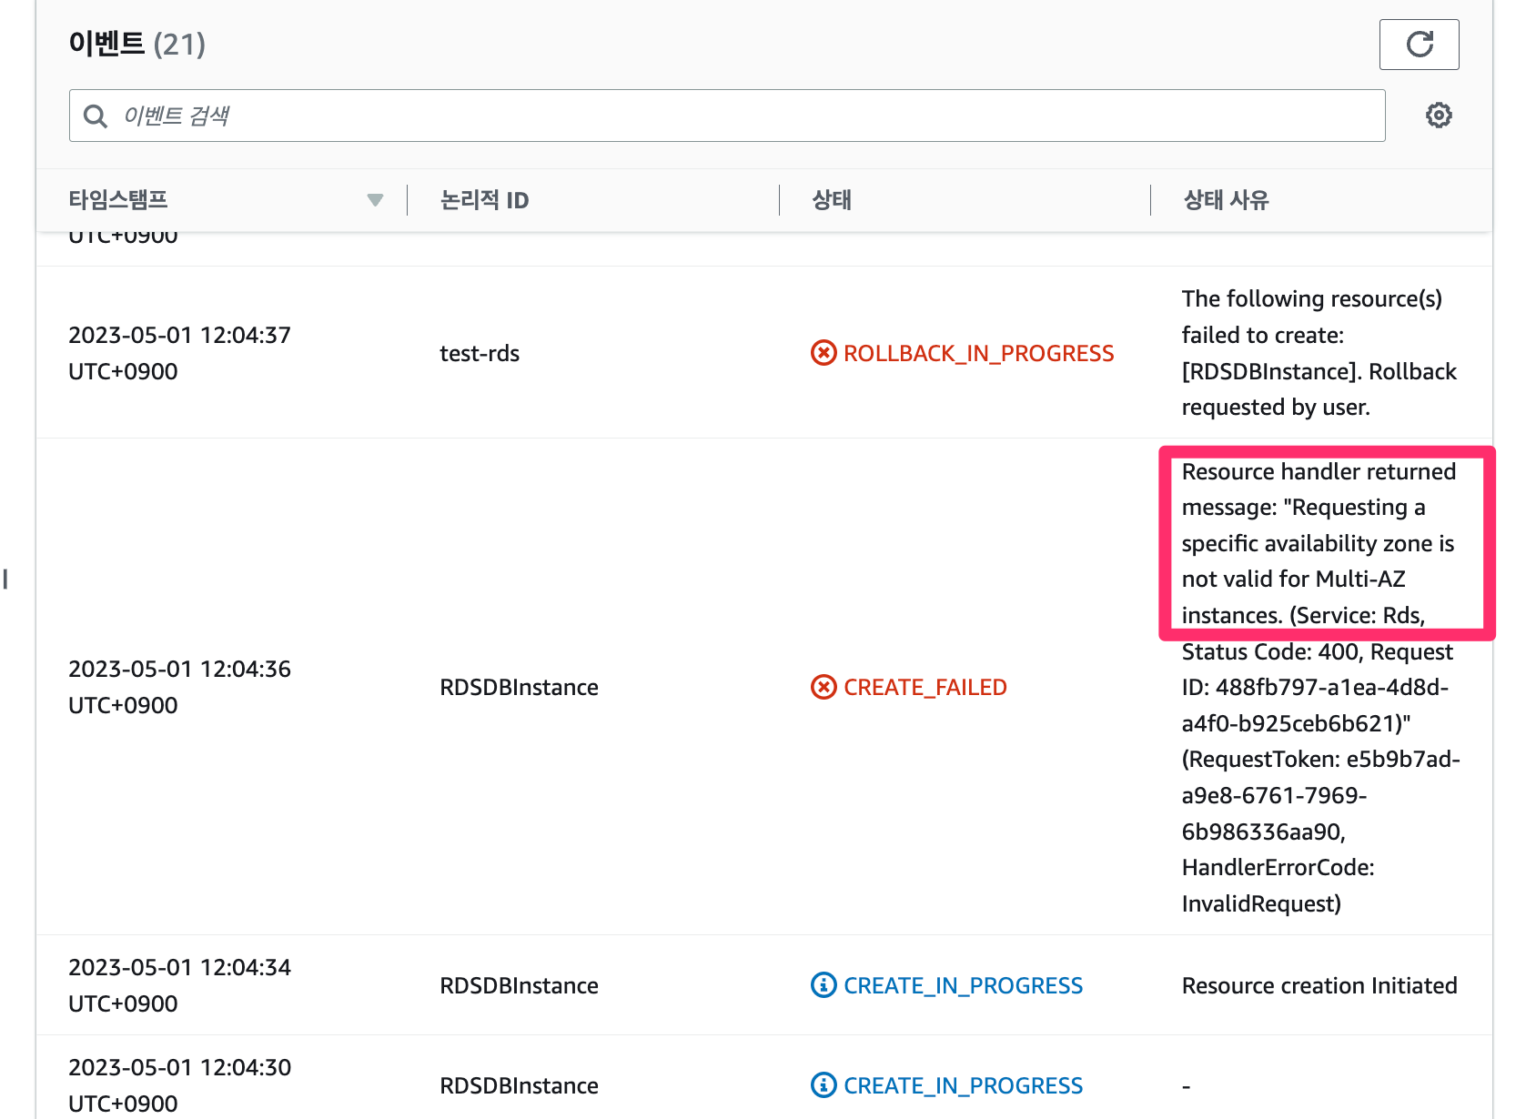1536x1119 pixels.
Task: Click the 이벤트 (21) heading
Action: [x=137, y=44]
